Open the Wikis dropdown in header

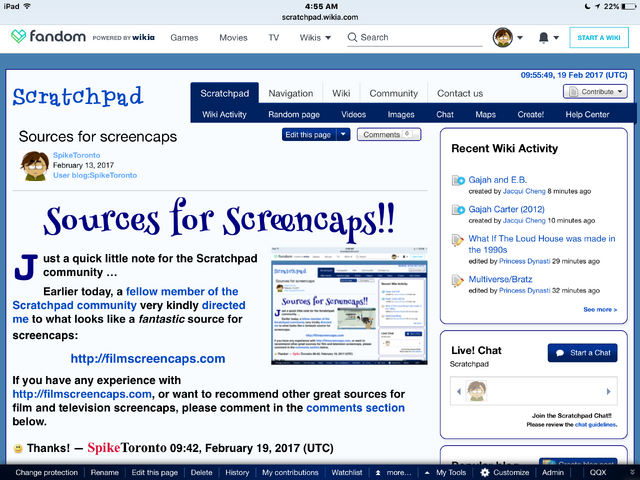tap(315, 38)
